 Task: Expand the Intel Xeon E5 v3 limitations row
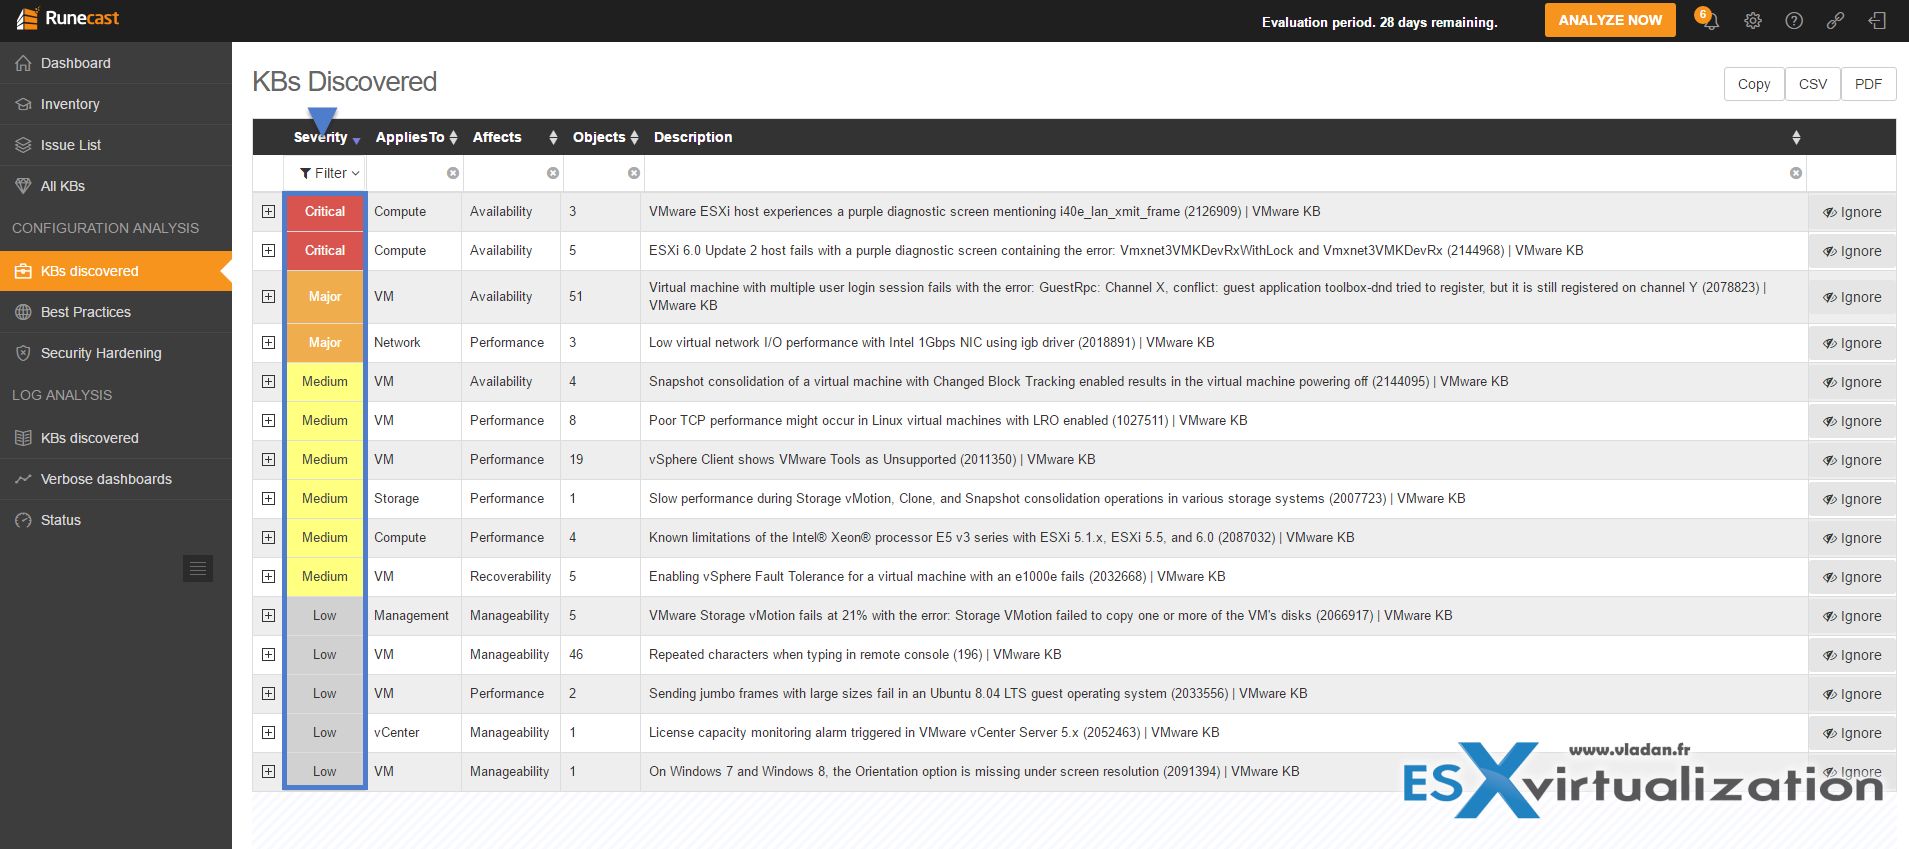tap(268, 537)
